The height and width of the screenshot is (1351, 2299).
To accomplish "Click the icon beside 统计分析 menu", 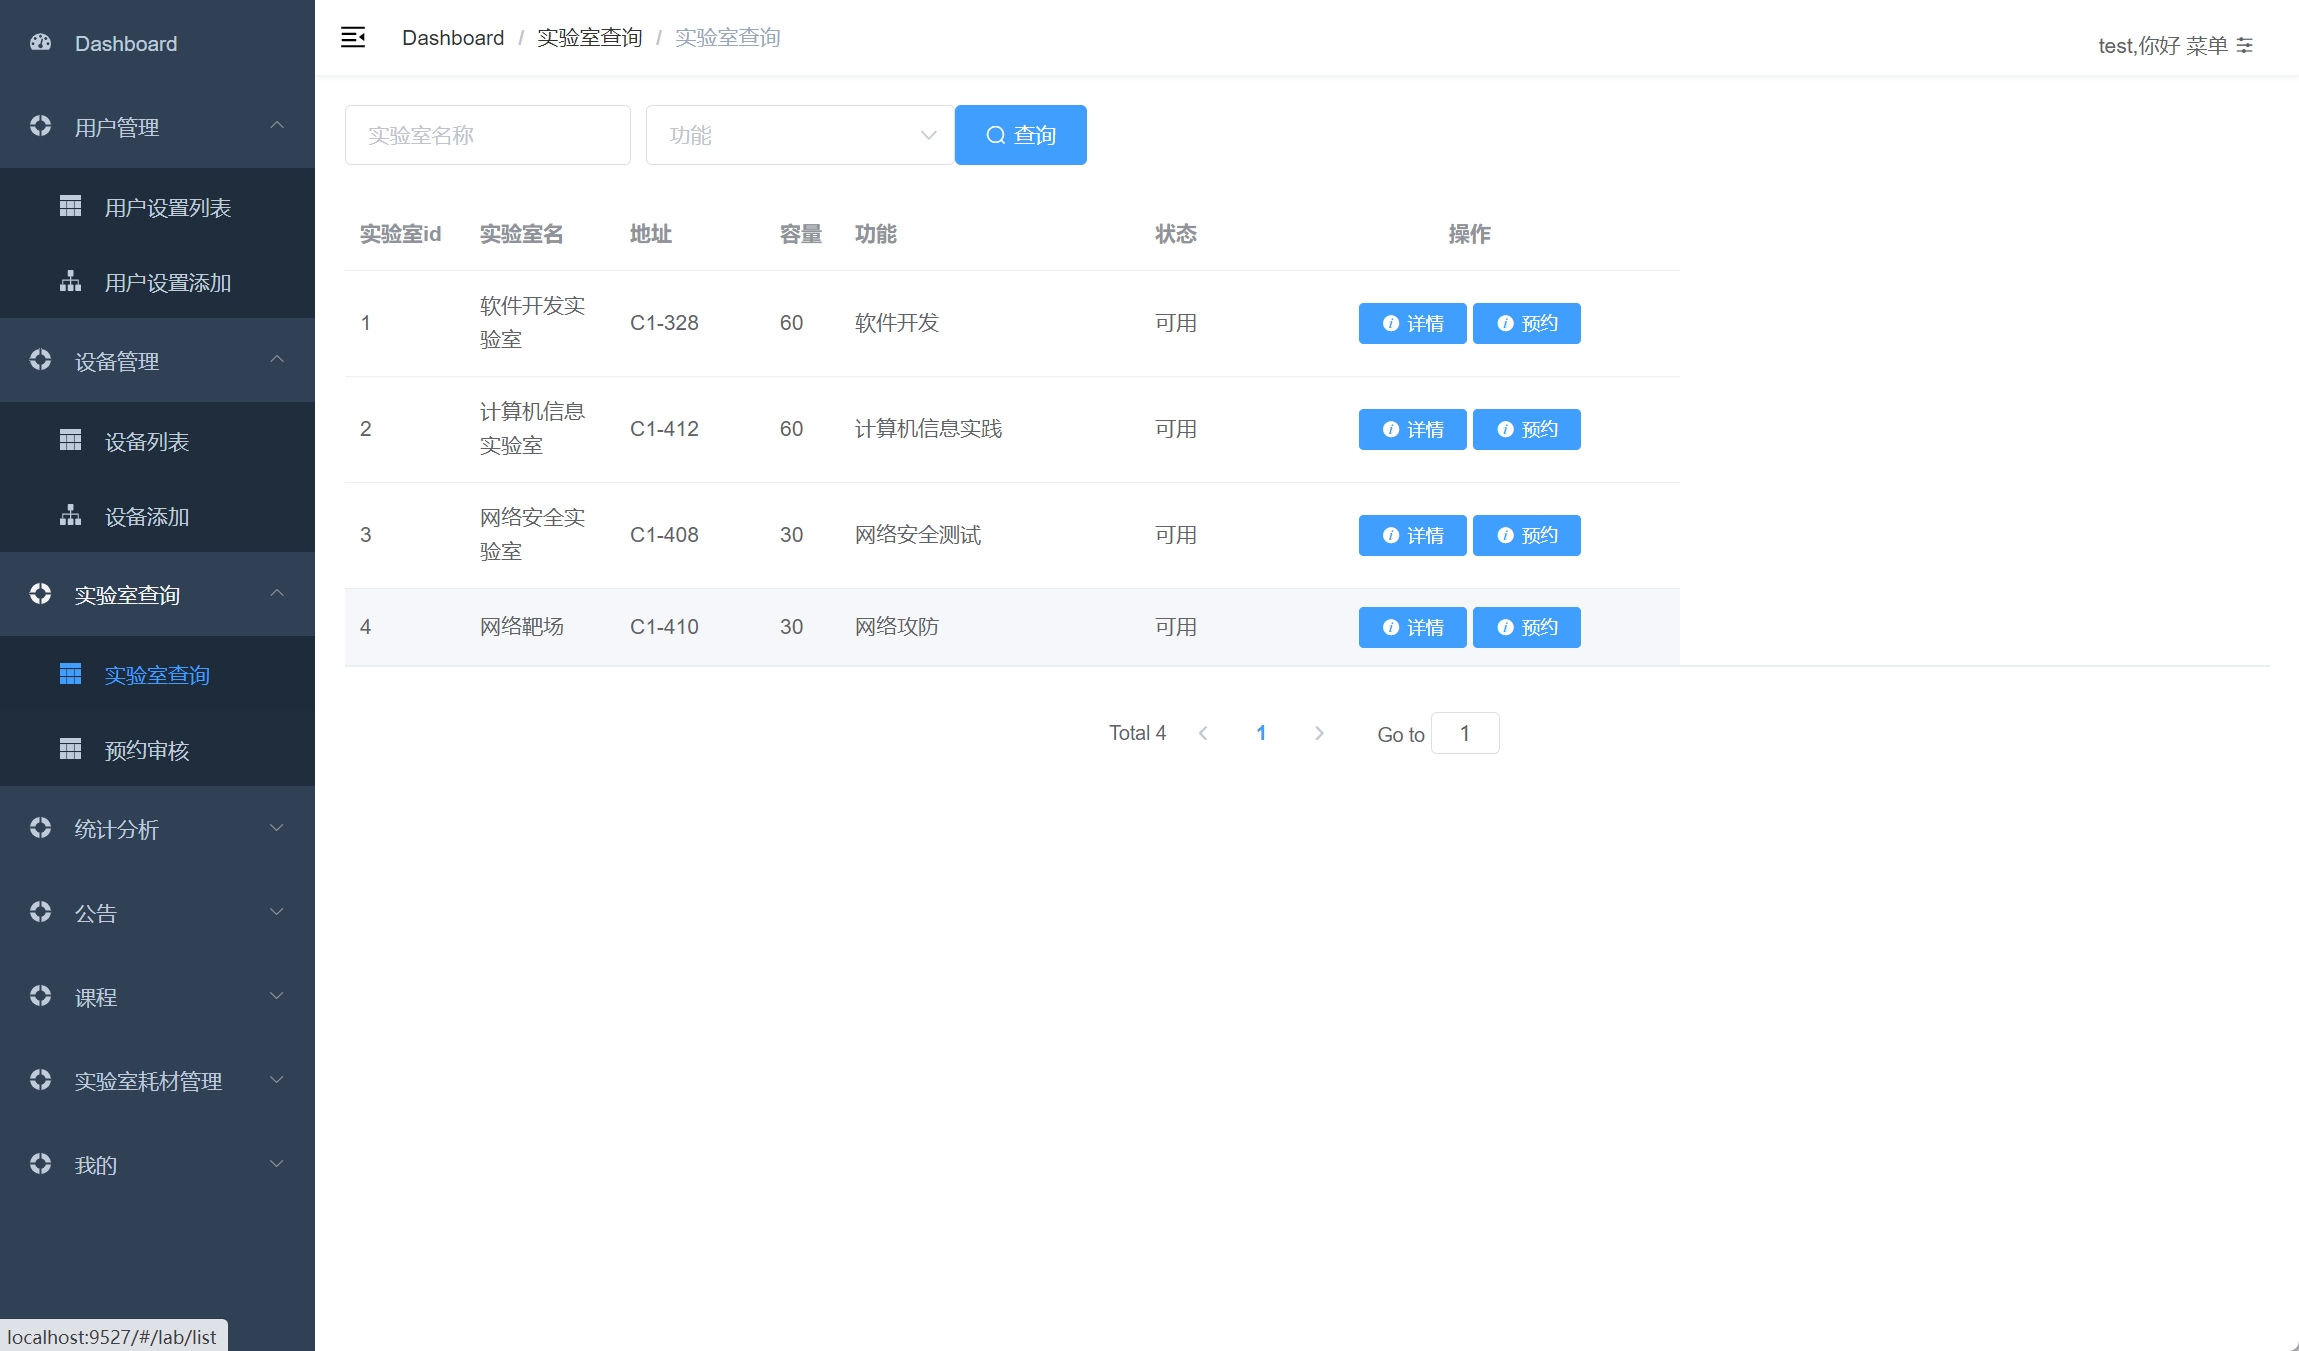I will coord(40,828).
